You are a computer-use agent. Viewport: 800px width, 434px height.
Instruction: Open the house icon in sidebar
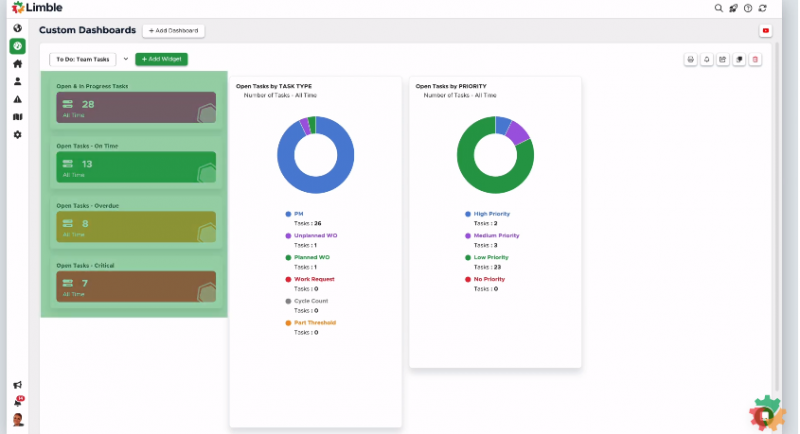pyautogui.click(x=17, y=64)
